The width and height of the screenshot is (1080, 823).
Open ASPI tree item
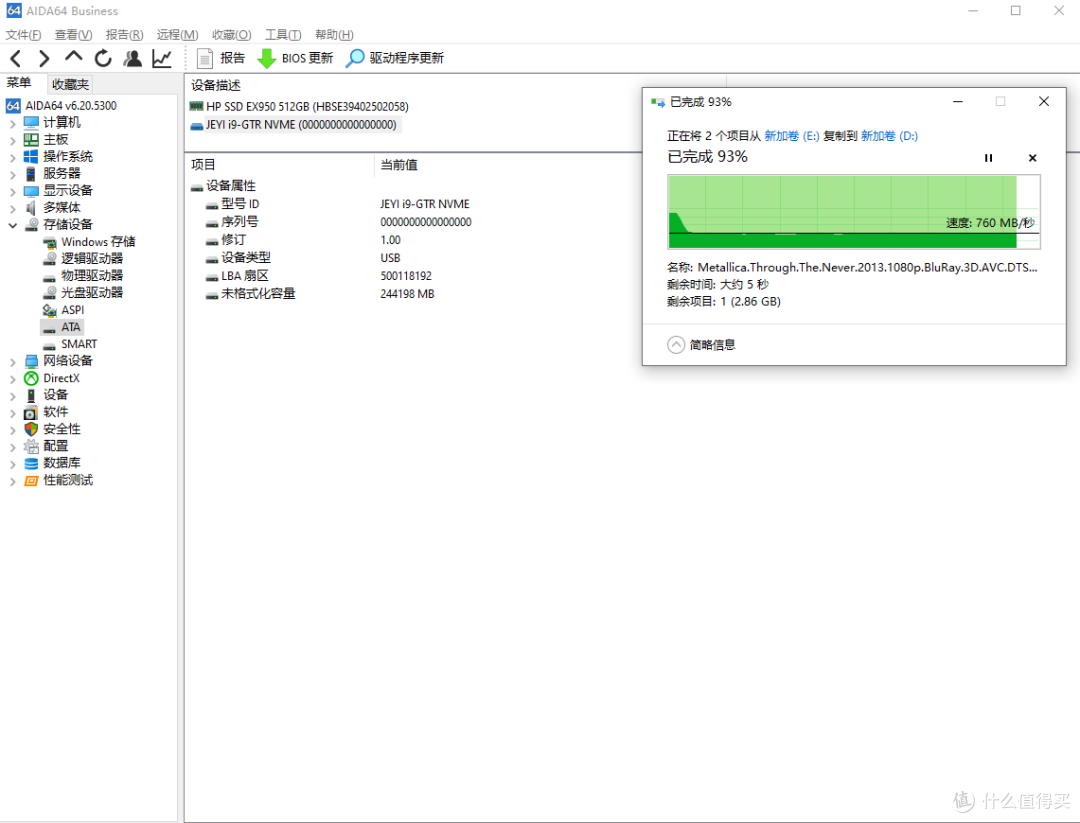[x=63, y=310]
